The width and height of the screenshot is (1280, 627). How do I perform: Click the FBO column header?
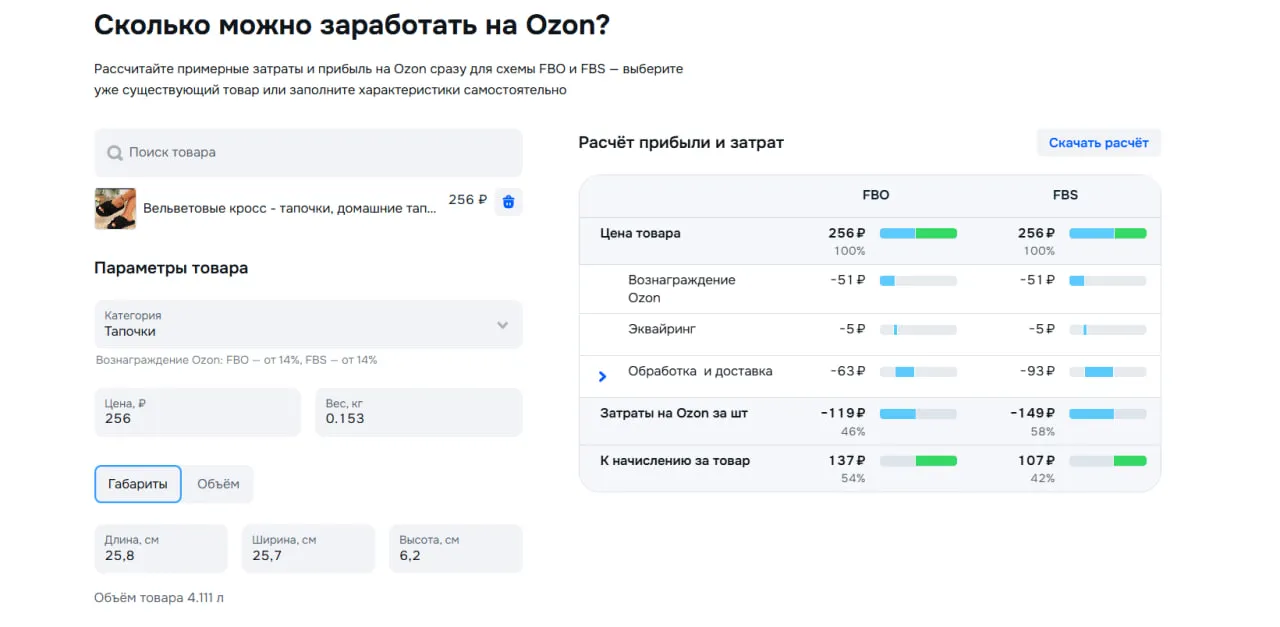pos(875,195)
